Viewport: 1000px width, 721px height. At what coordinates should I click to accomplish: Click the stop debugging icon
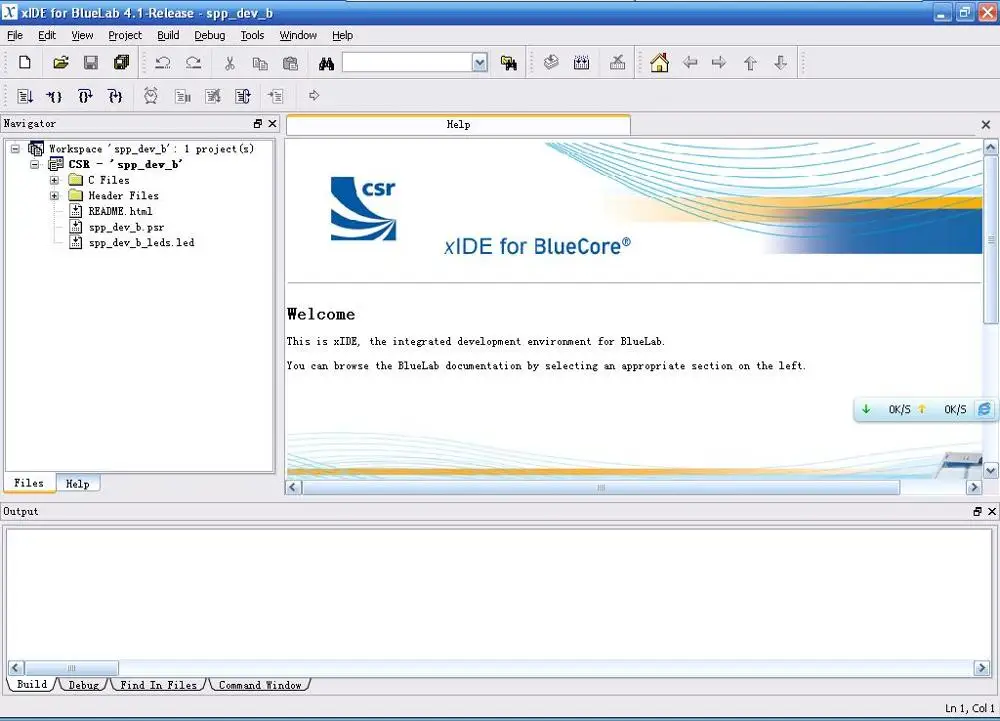point(213,96)
